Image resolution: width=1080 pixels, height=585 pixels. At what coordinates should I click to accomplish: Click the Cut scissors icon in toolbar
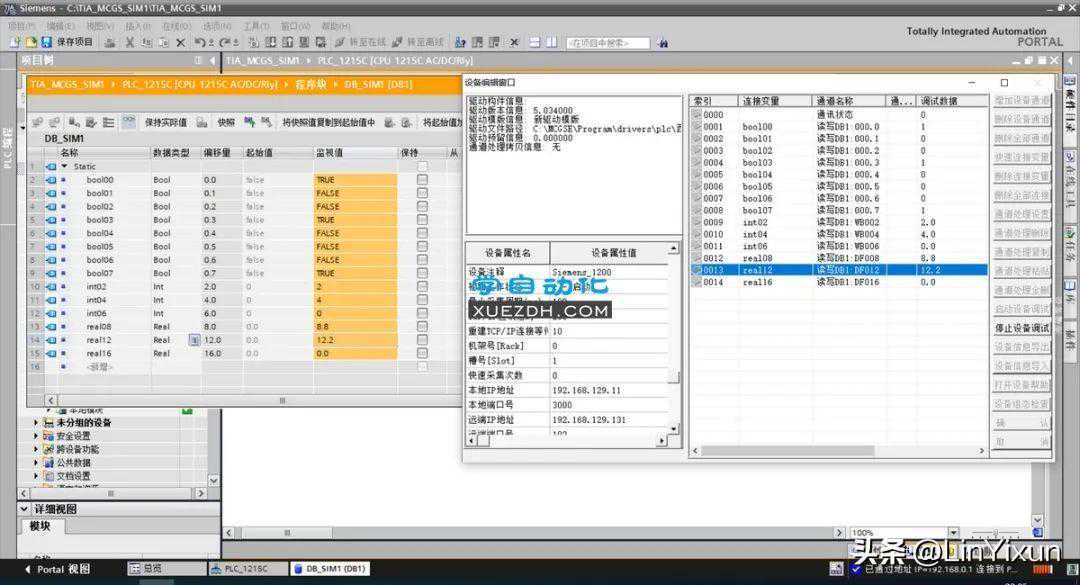(x=130, y=42)
